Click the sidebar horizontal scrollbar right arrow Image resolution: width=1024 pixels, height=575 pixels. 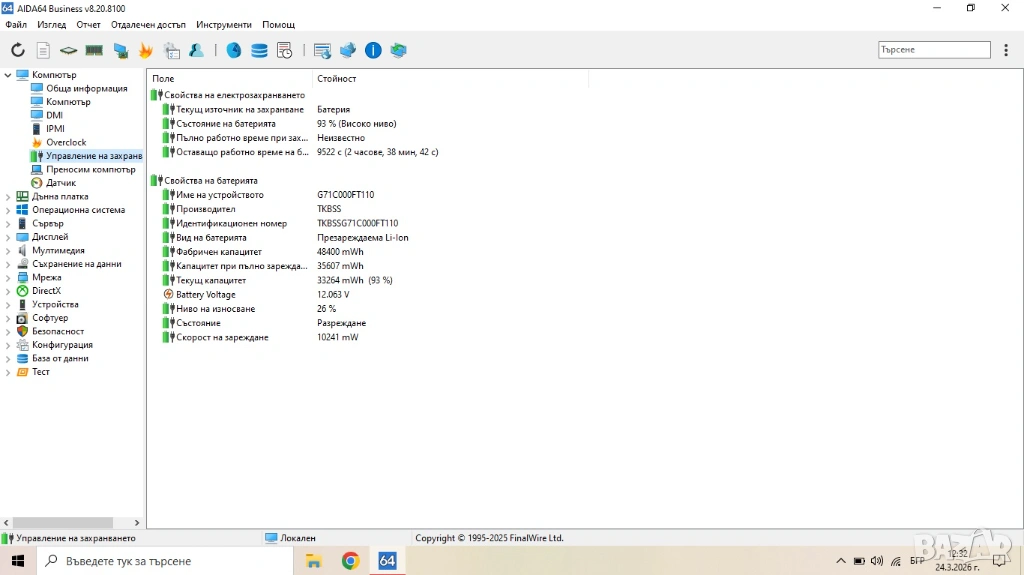(138, 522)
